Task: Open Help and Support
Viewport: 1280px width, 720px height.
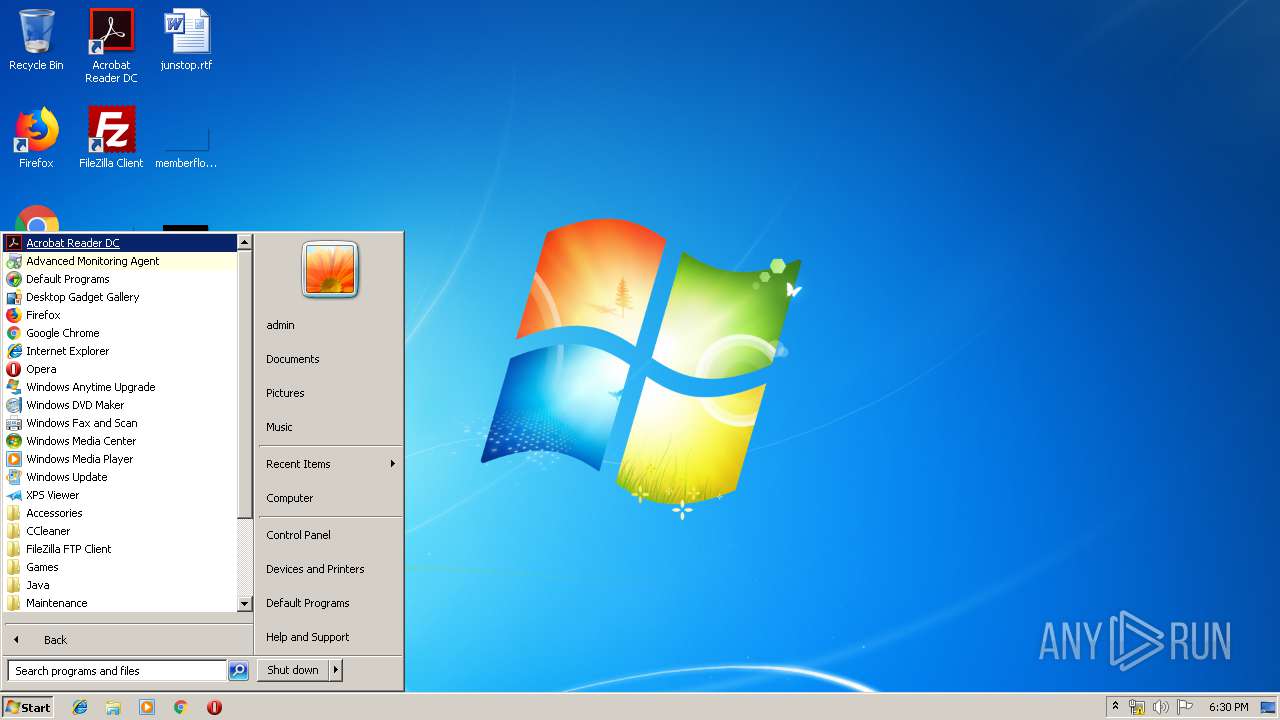Action: [330, 637]
